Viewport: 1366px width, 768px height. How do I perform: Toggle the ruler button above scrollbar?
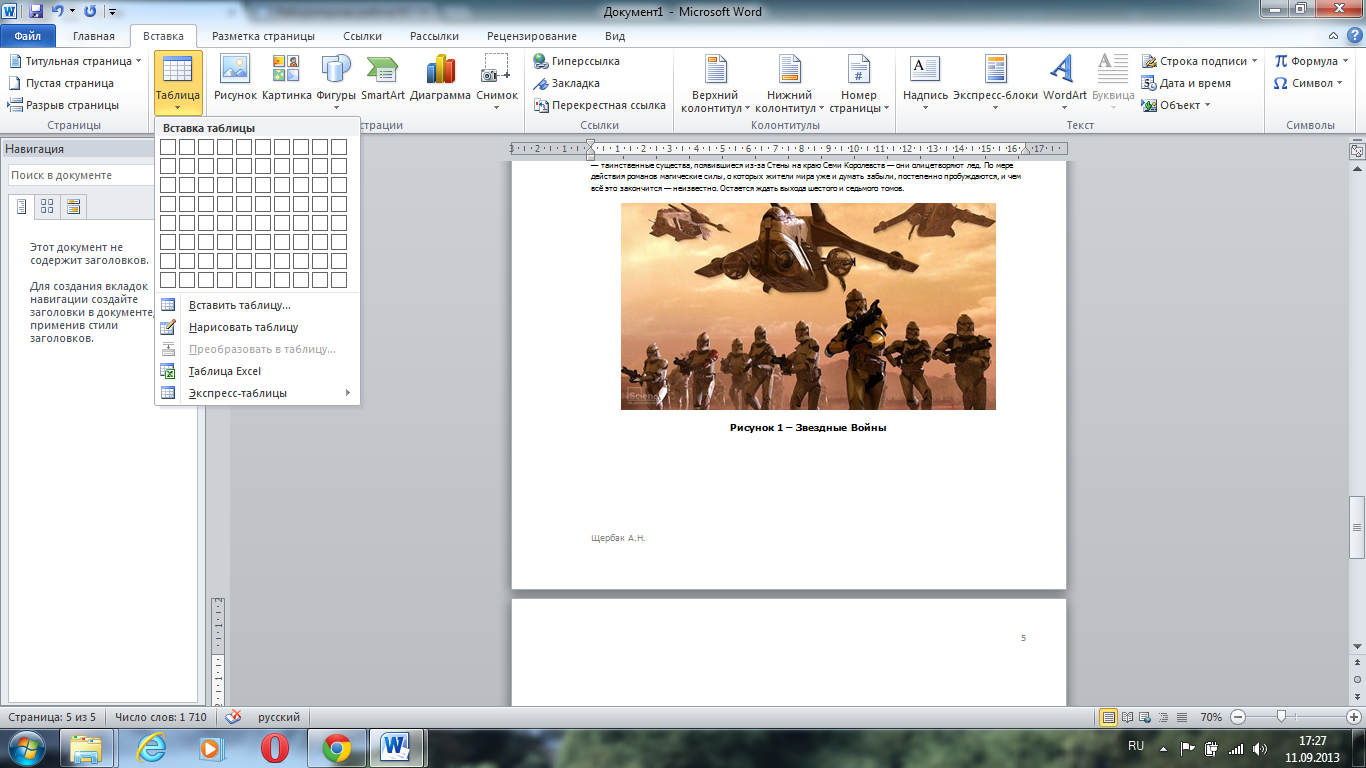coord(1357,152)
